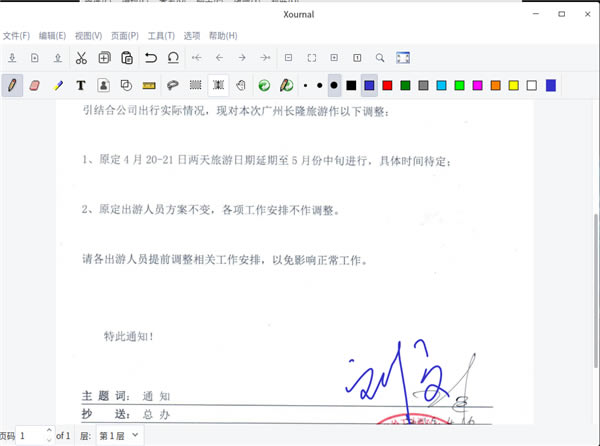600x446 pixels.
Task: Go to the next page
Action: tap(242, 58)
